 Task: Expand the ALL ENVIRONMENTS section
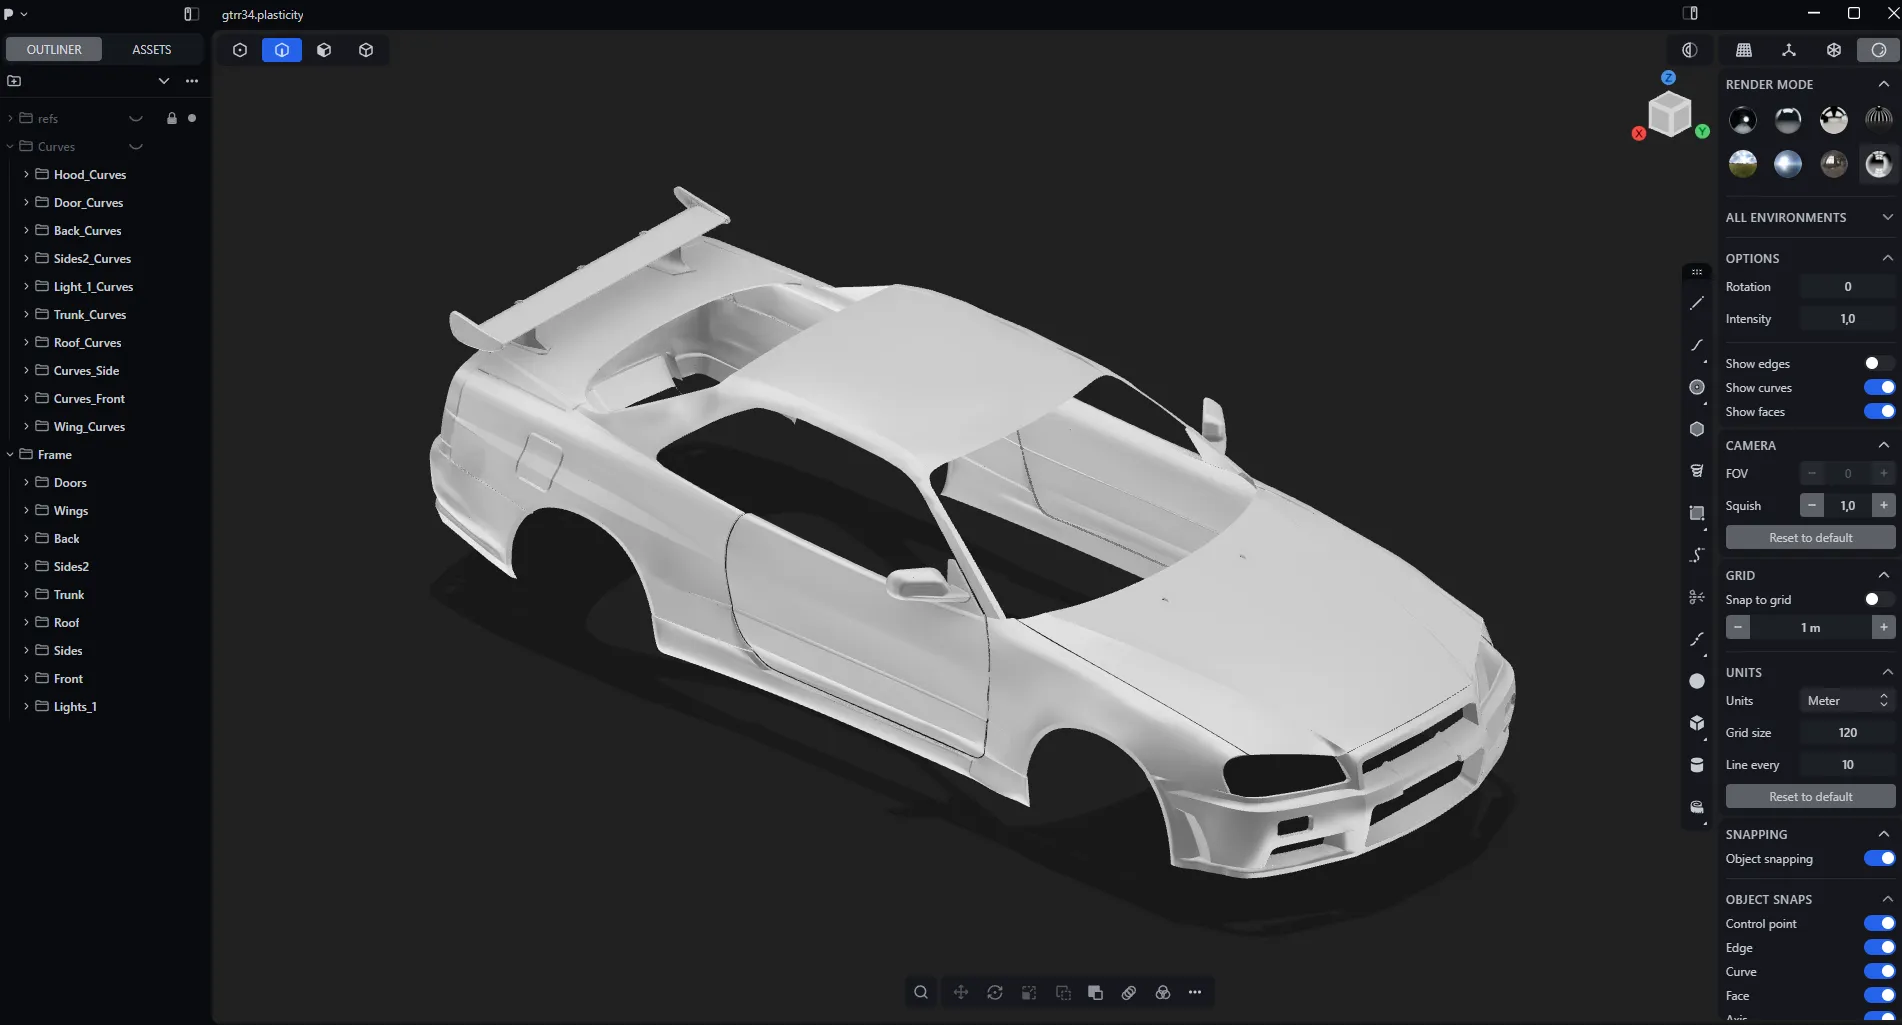point(1887,217)
